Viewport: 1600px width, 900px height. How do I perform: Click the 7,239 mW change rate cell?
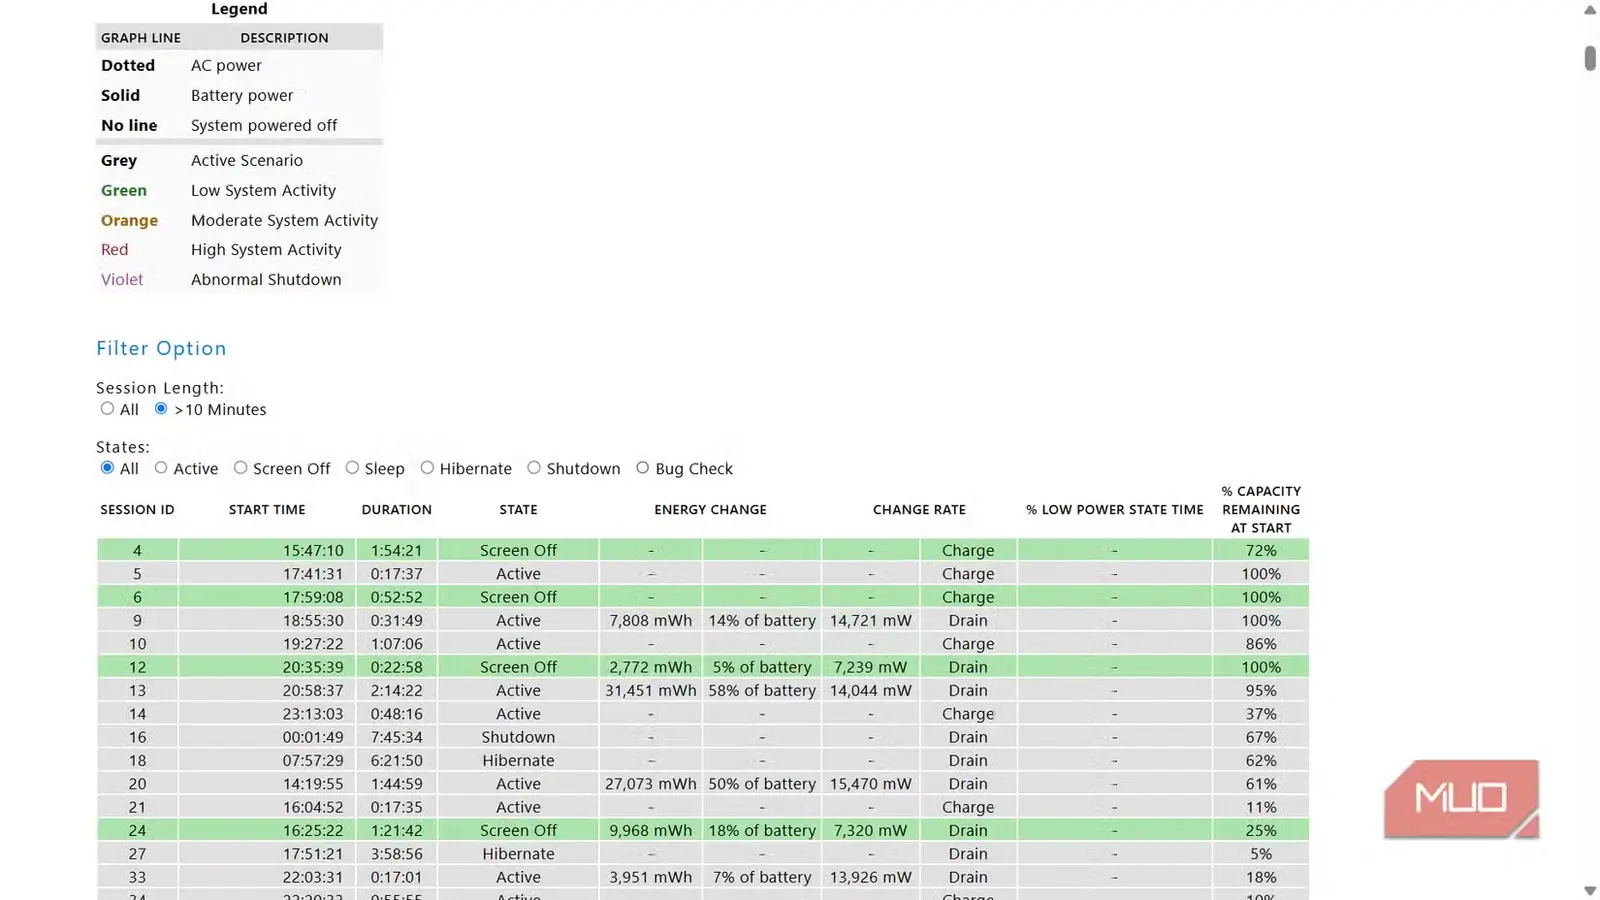(871, 667)
